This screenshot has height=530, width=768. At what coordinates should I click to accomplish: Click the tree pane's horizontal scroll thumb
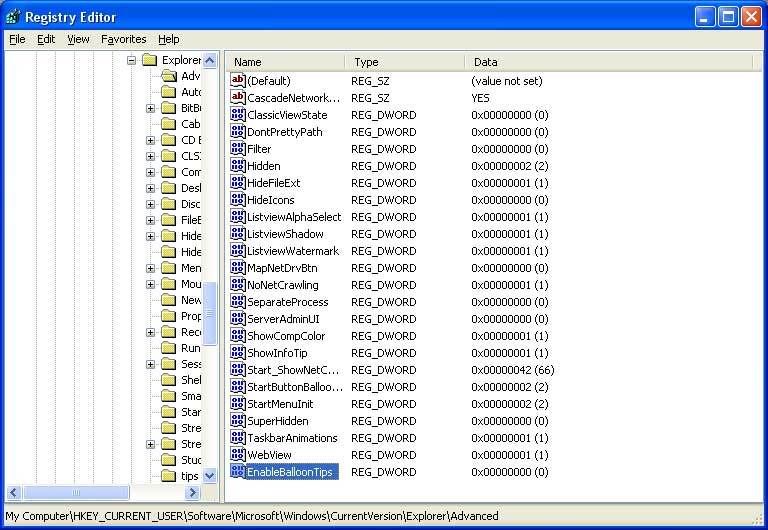pos(76,492)
